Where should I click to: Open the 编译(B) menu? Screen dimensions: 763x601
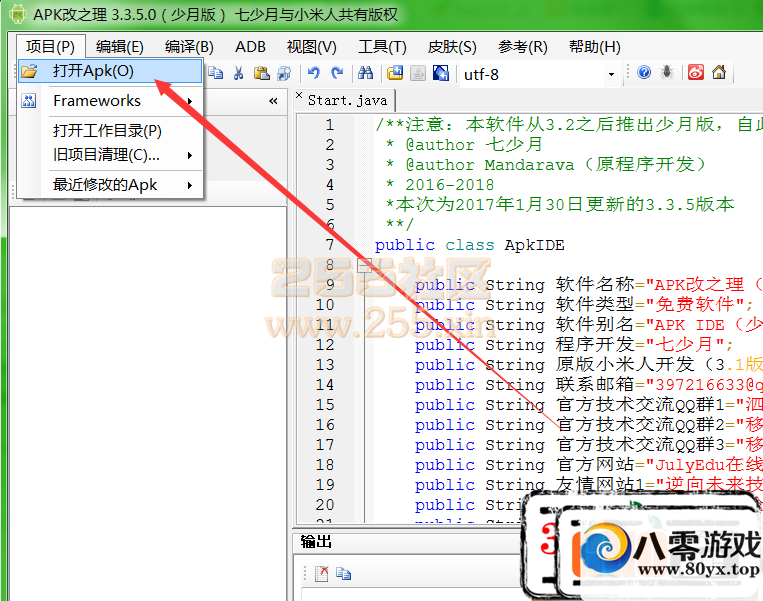[x=189, y=47]
